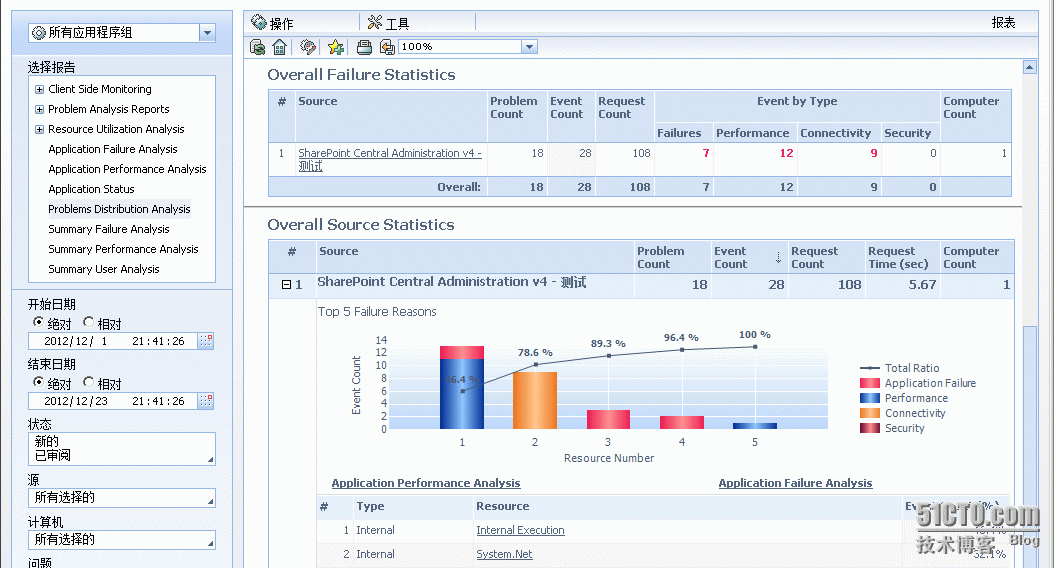Click the red Performance count 12
The height and width of the screenshot is (568, 1054).
coord(786,153)
